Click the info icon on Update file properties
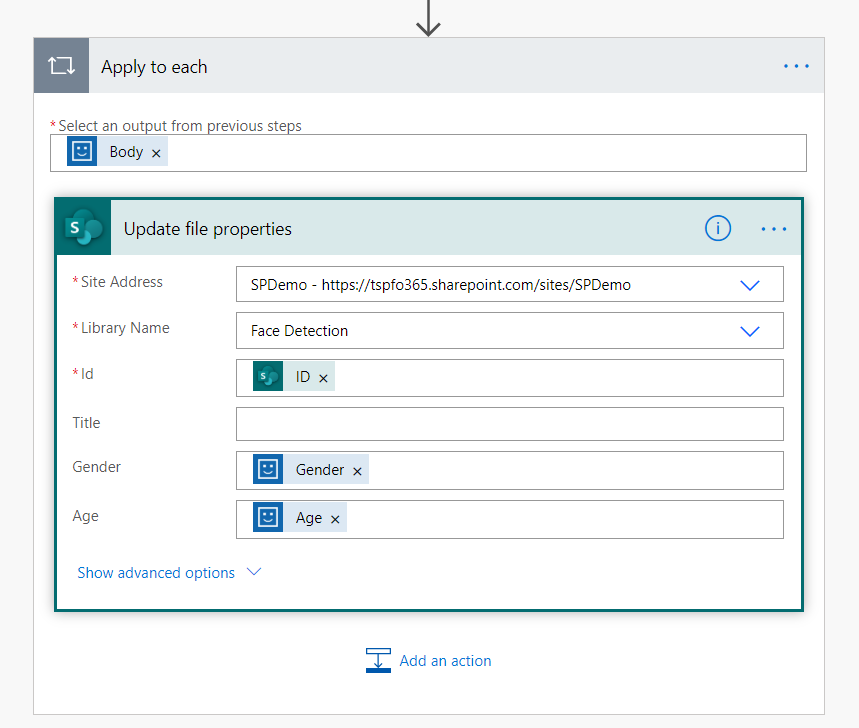859x728 pixels. coord(718,229)
